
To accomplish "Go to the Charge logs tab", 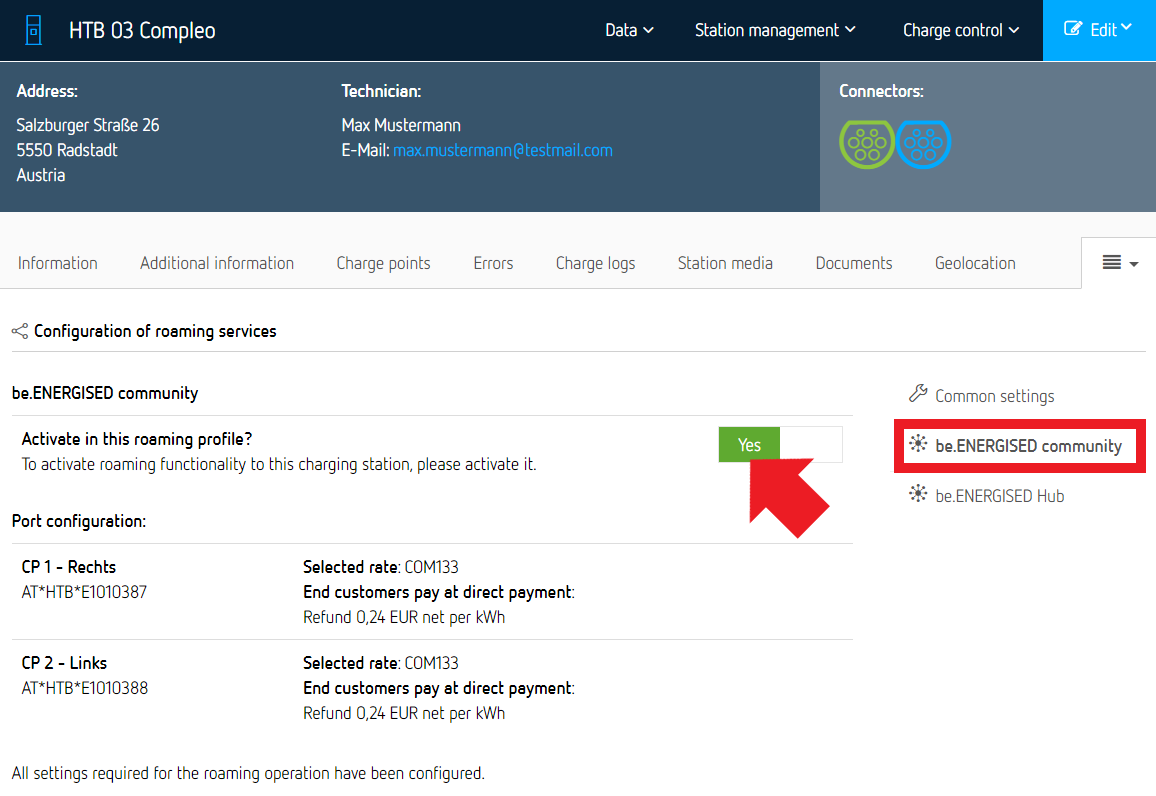I will (x=595, y=263).
